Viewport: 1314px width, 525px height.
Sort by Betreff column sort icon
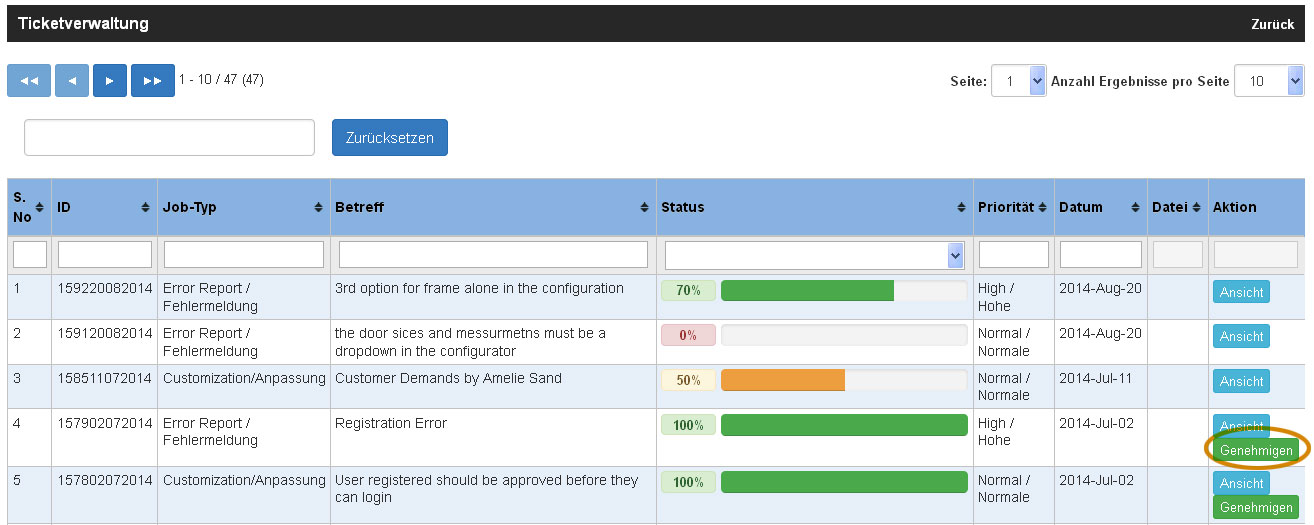(644, 207)
